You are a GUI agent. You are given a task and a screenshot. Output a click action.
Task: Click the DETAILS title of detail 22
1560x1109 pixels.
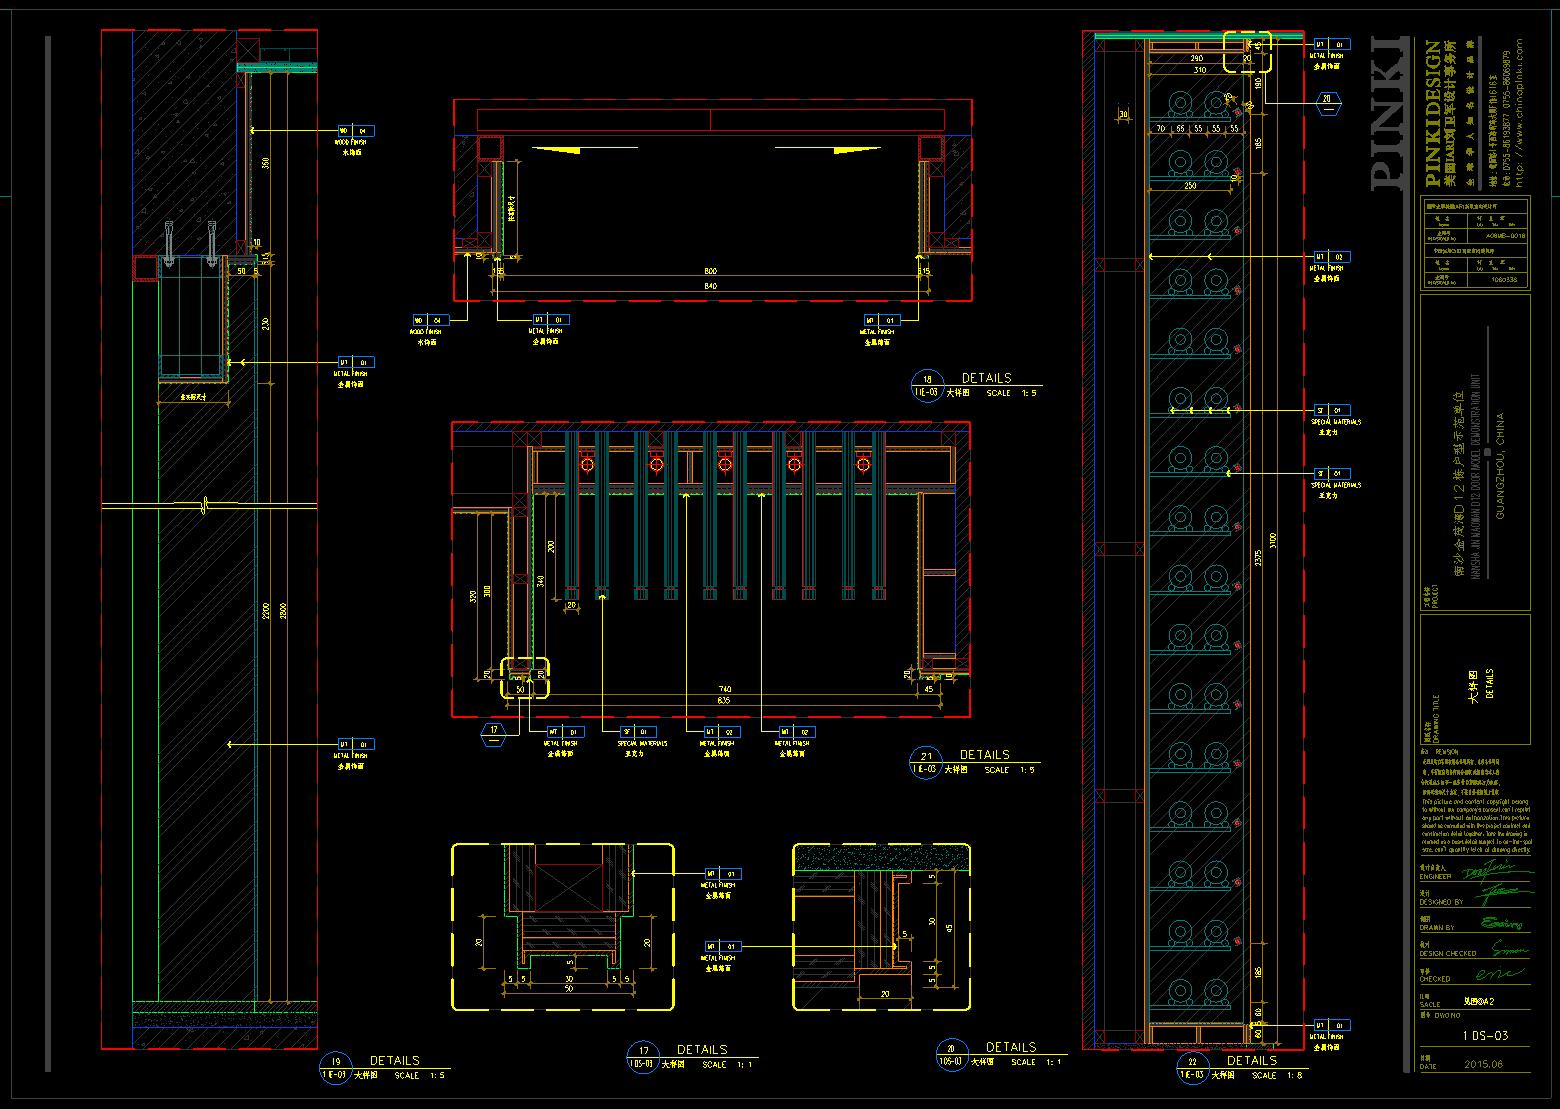coord(1252,1061)
